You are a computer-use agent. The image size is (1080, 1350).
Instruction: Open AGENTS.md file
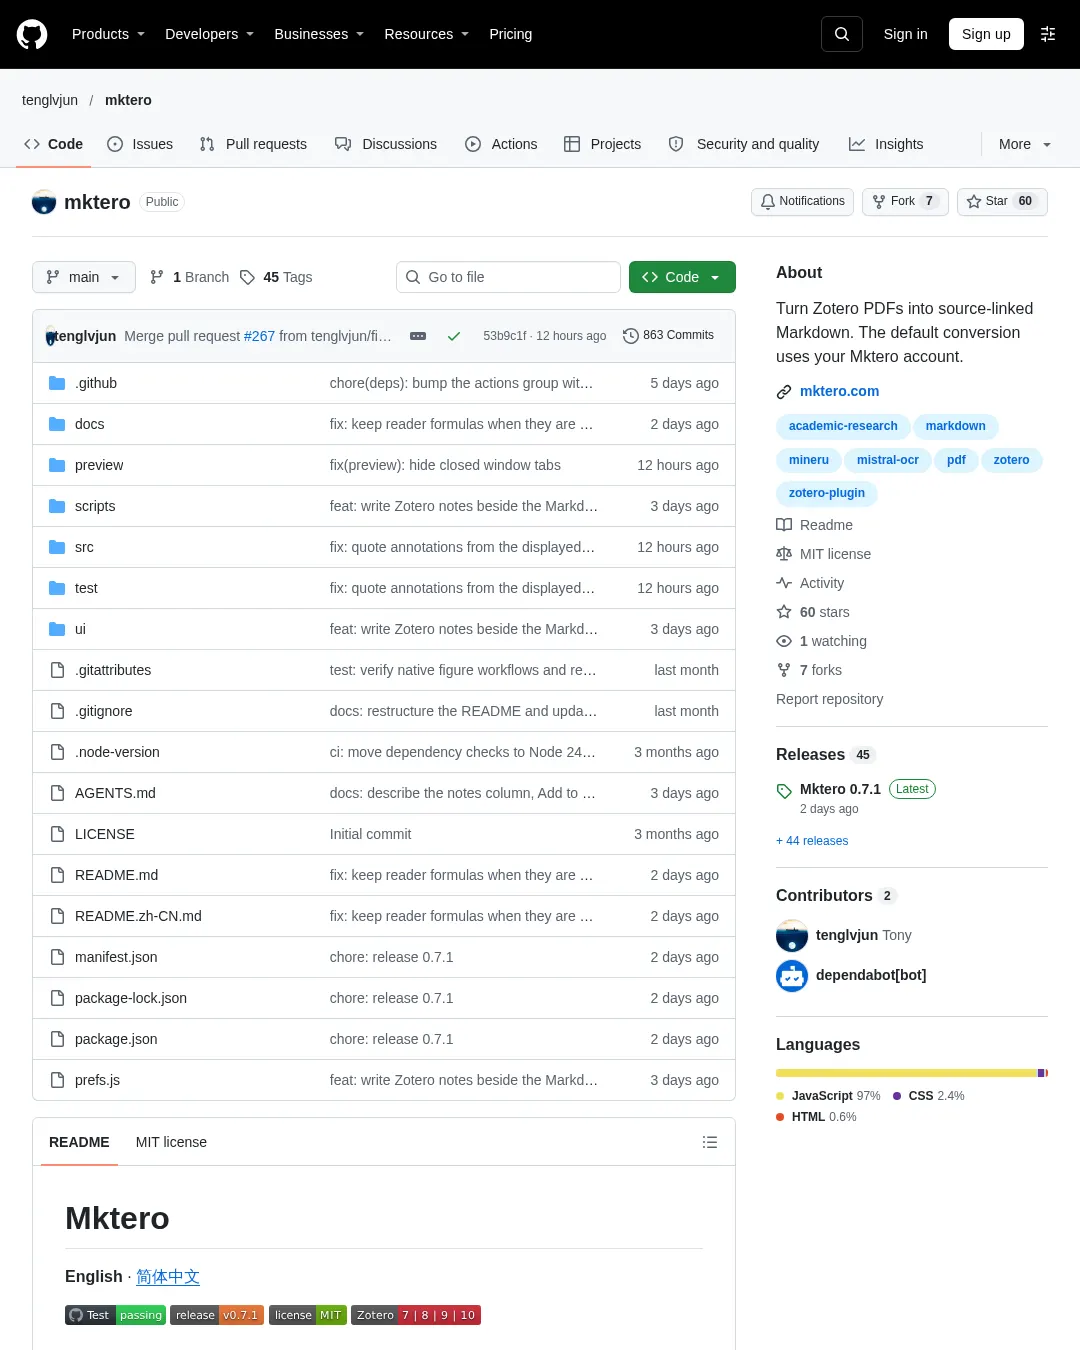click(115, 793)
